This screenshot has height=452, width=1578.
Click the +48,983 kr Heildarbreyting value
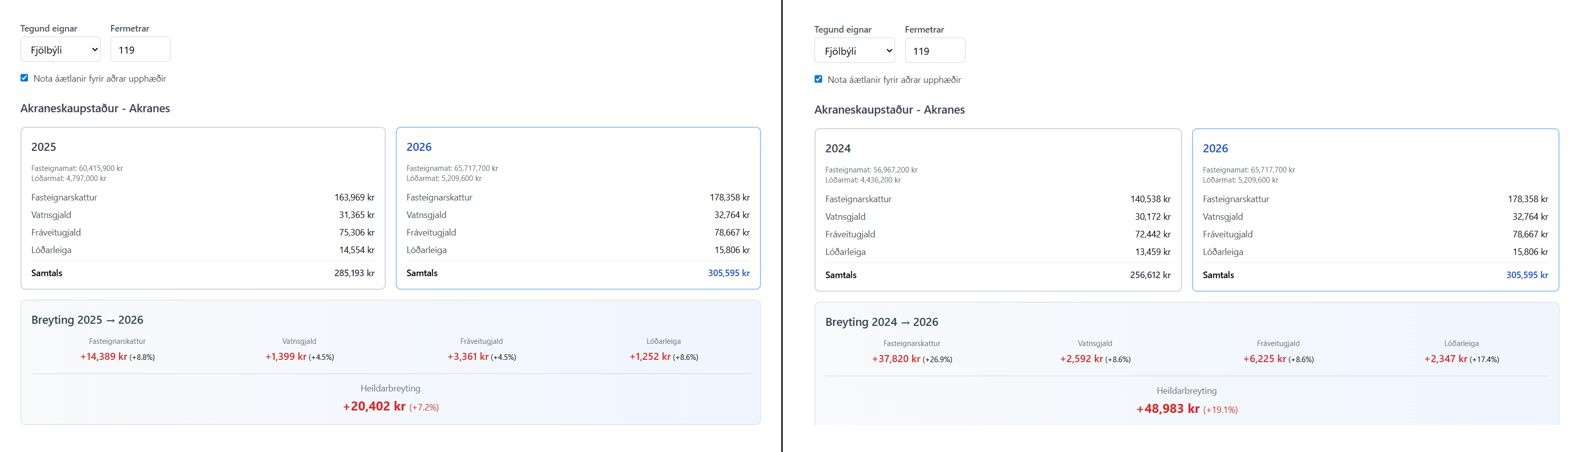pos(1168,408)
